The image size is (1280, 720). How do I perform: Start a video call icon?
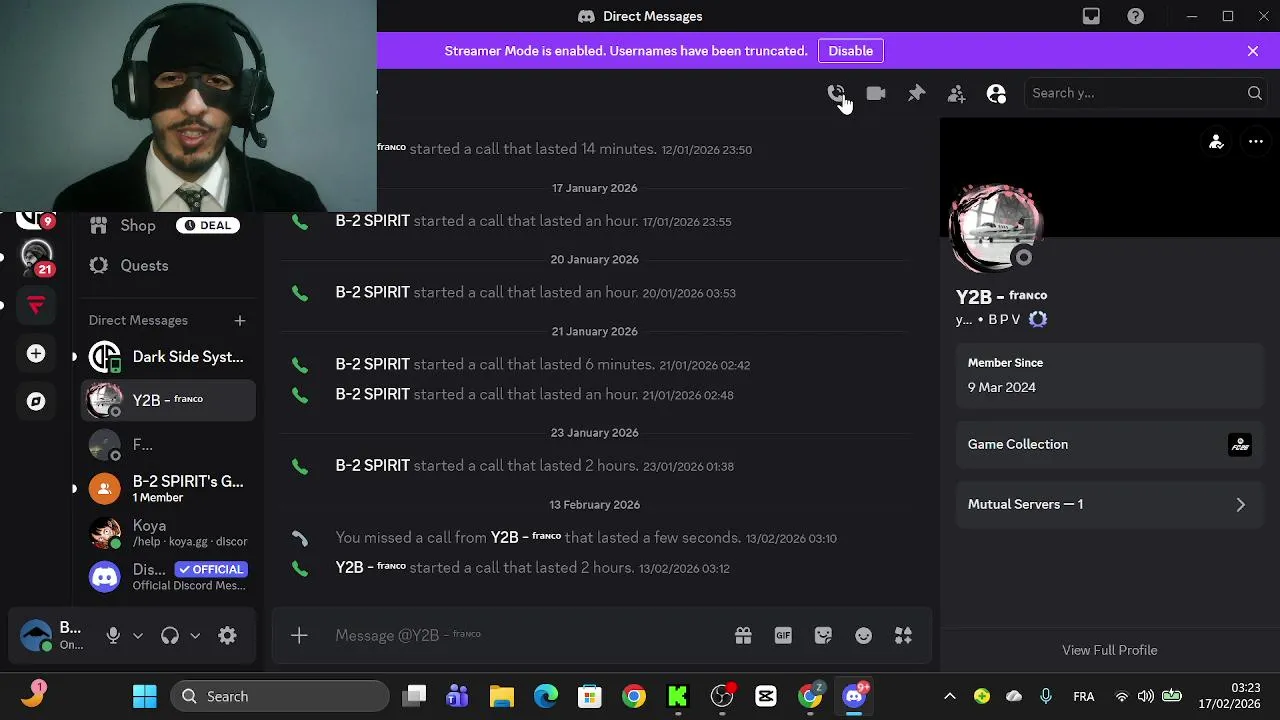click(876, 93)
